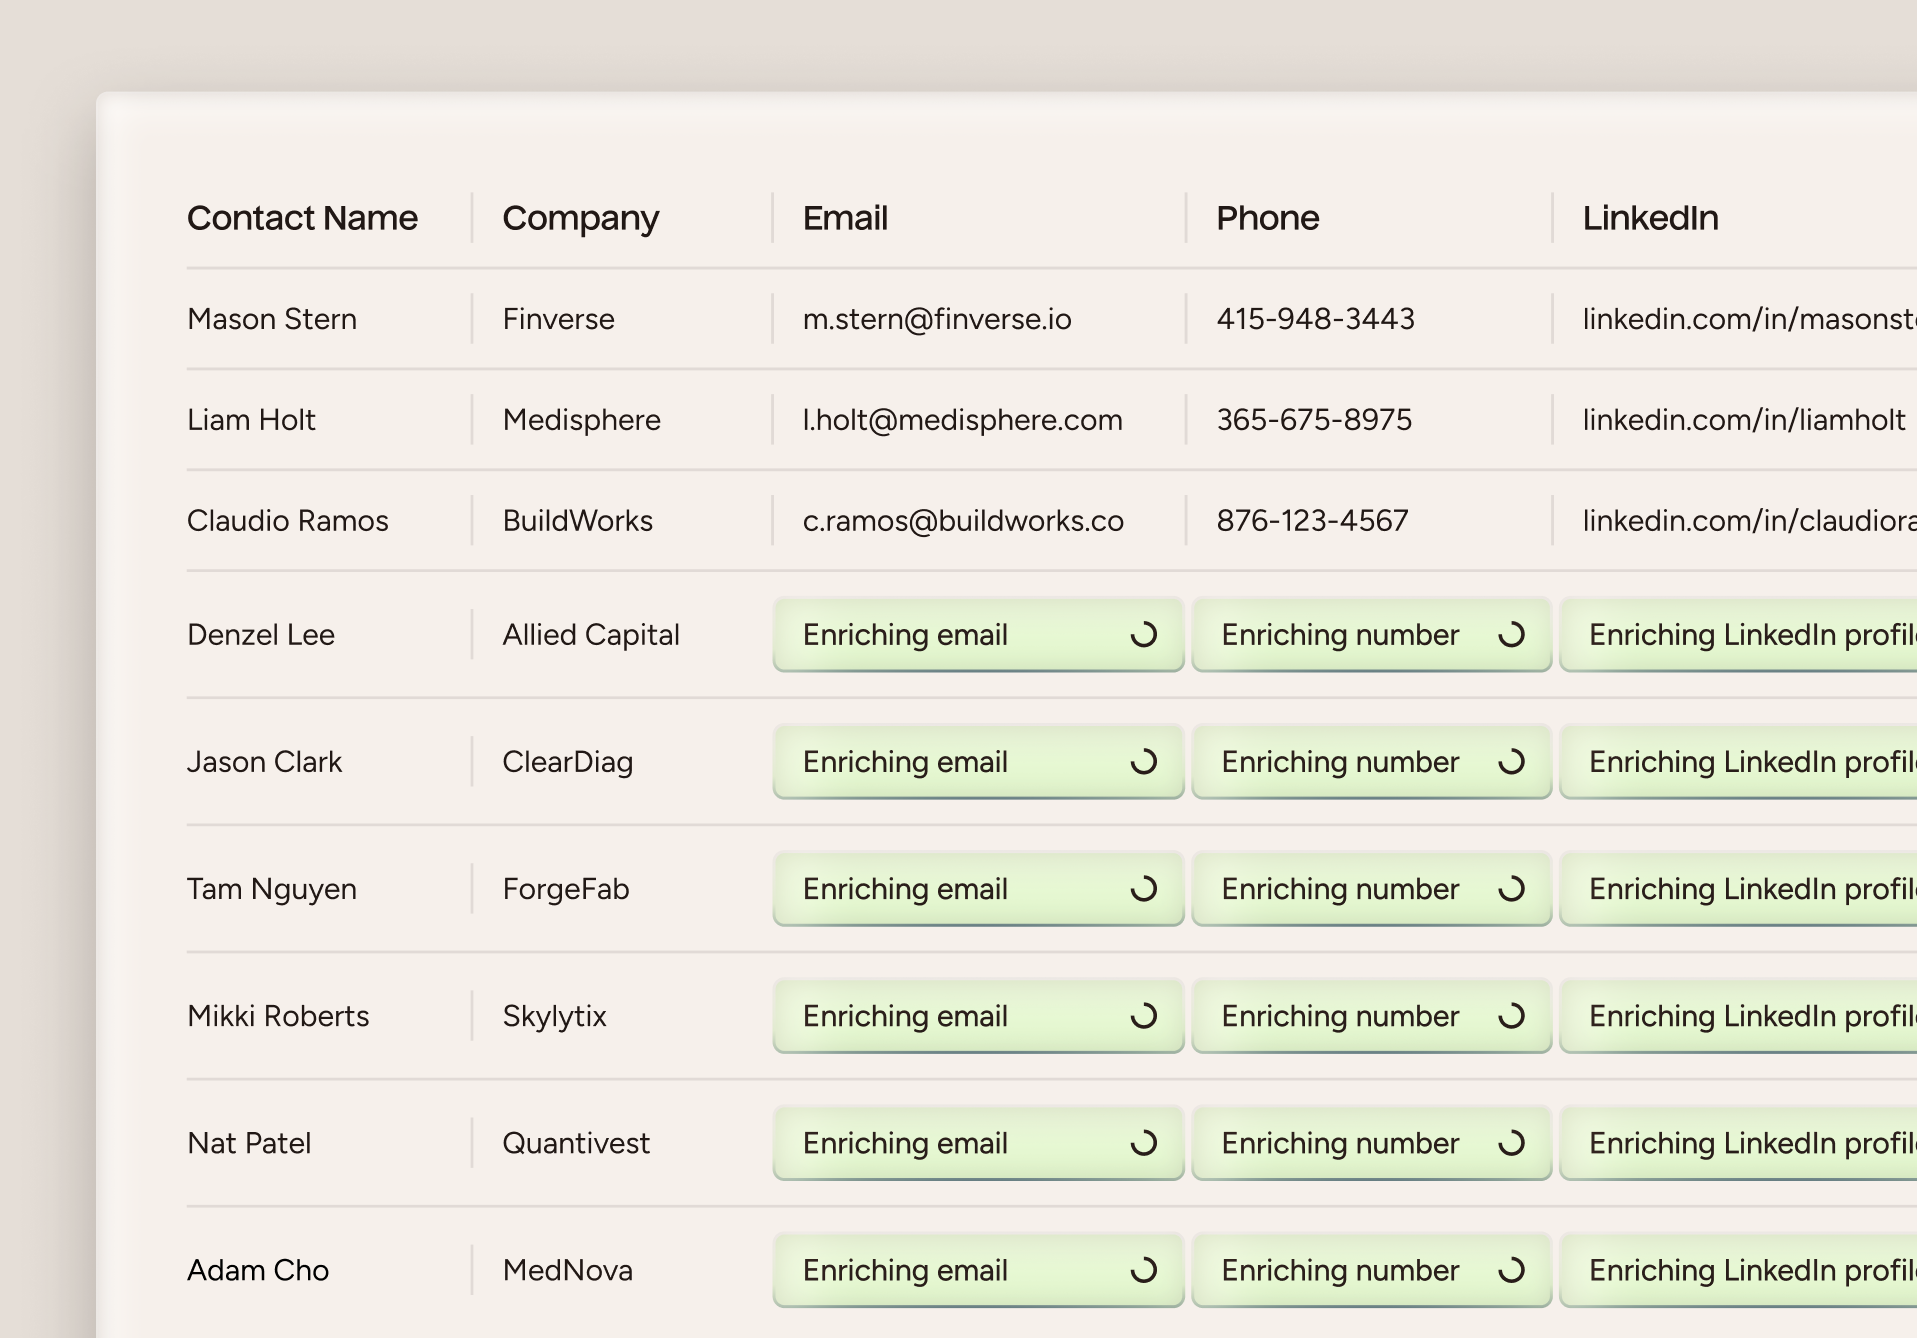Click email m.stern@finverse.io
This screenshot has width=1917, height=1338.
[x=937, y=319]
